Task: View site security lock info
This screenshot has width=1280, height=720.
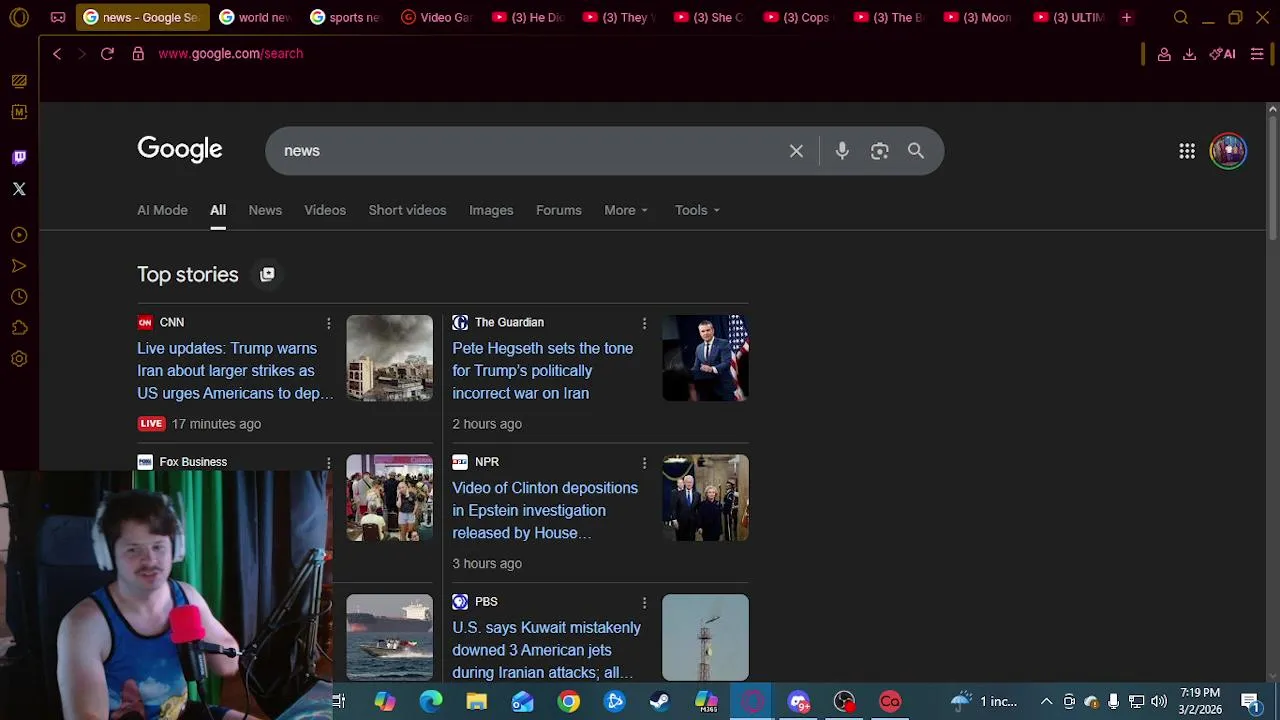Action: coord(138,54)
